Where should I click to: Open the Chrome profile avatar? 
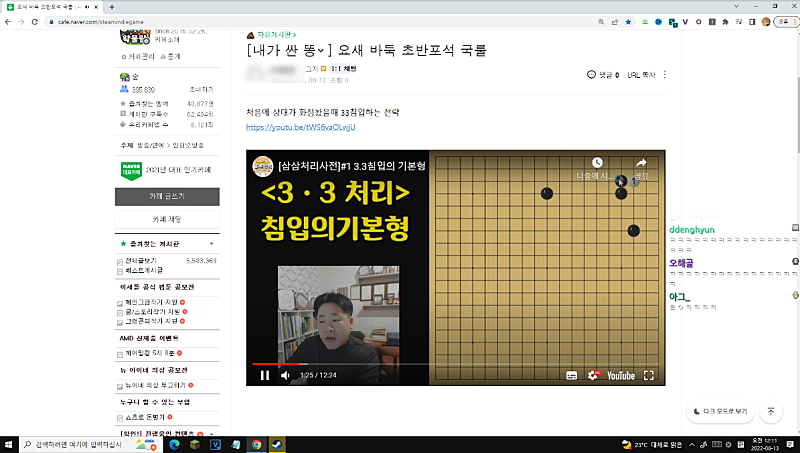pos(765,22)
